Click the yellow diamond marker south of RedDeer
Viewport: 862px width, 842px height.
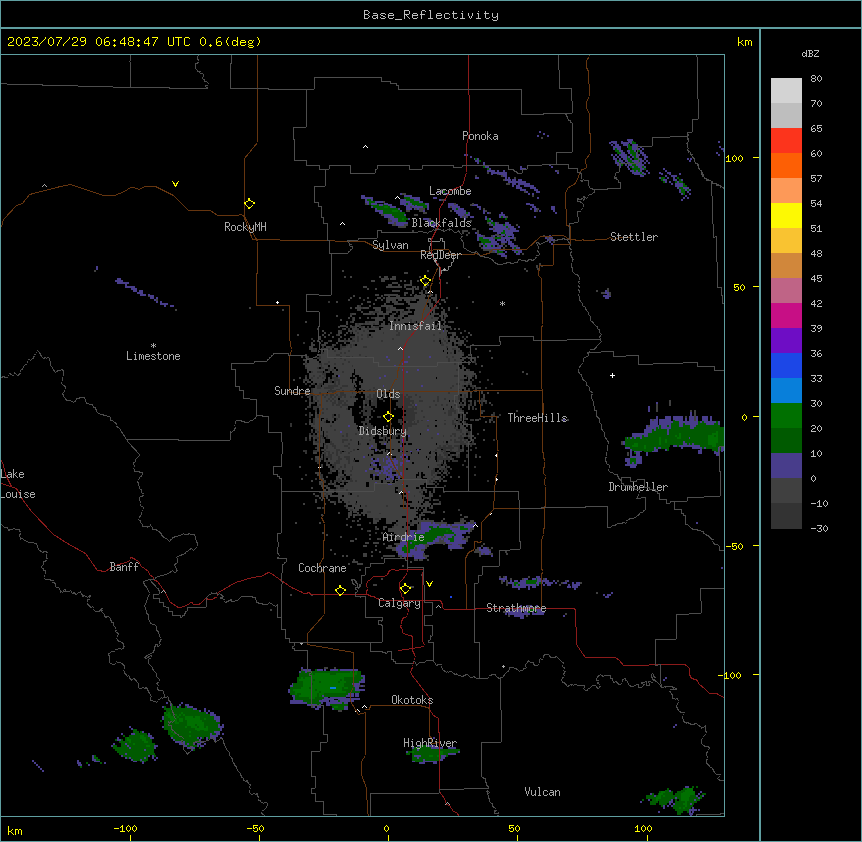coord(426,281)
